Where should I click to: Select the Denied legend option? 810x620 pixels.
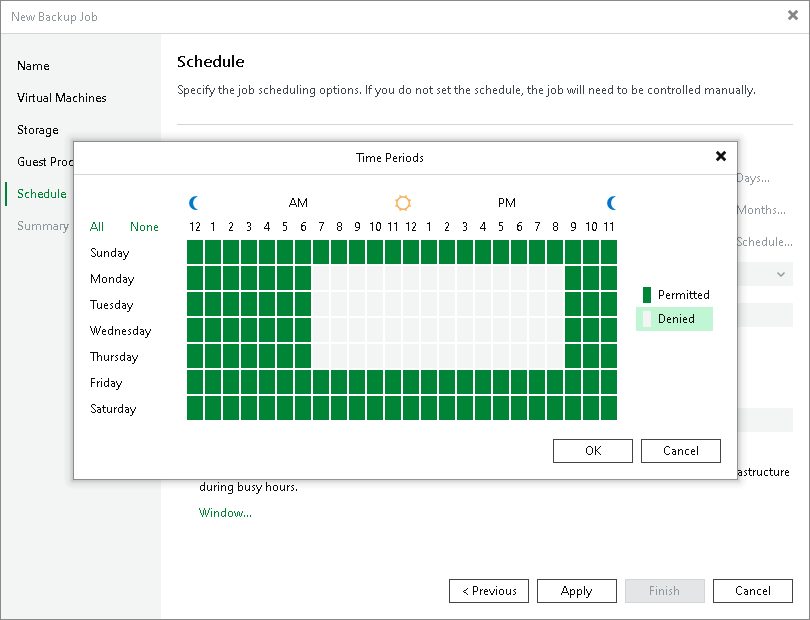point(675,319)
